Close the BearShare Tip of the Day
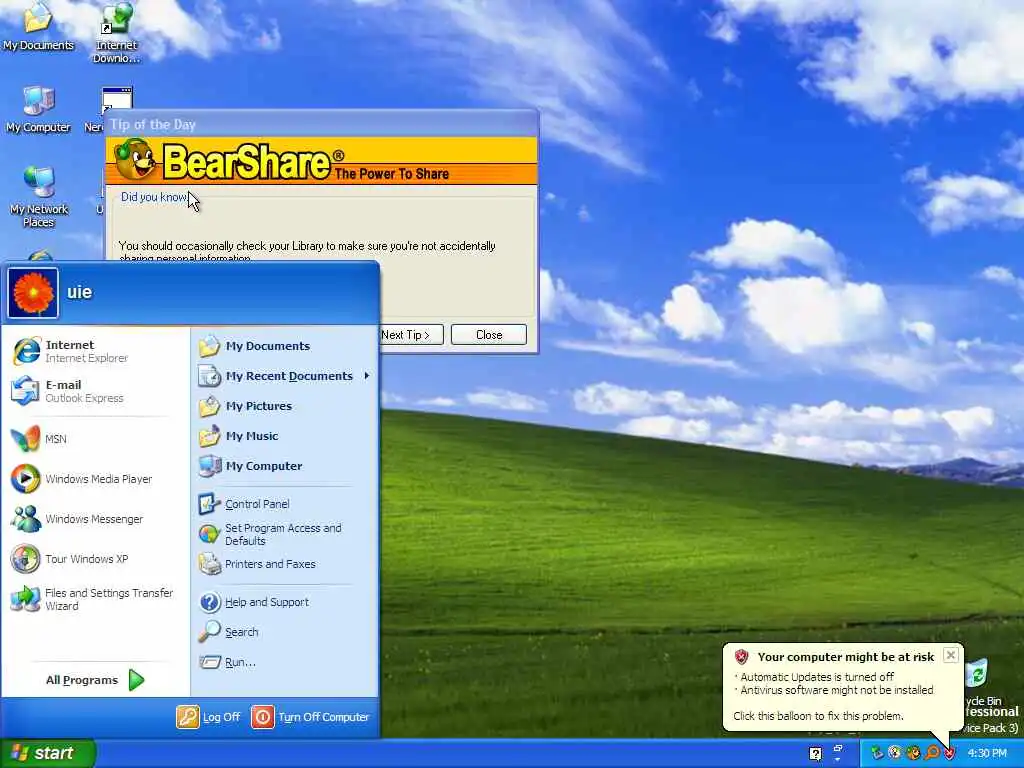The image size is (1024, 768). [x=488, y=335]
